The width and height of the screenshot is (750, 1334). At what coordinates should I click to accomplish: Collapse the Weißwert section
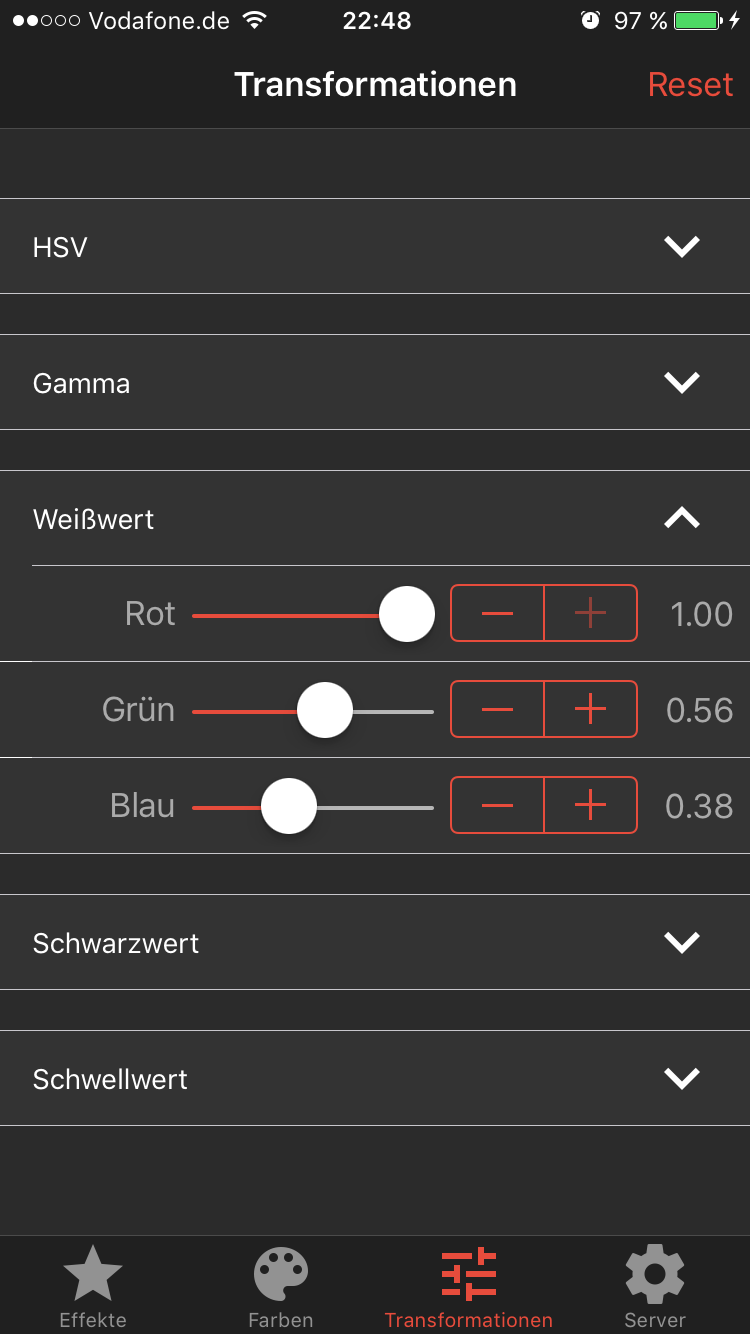click(x=682, y=518)
